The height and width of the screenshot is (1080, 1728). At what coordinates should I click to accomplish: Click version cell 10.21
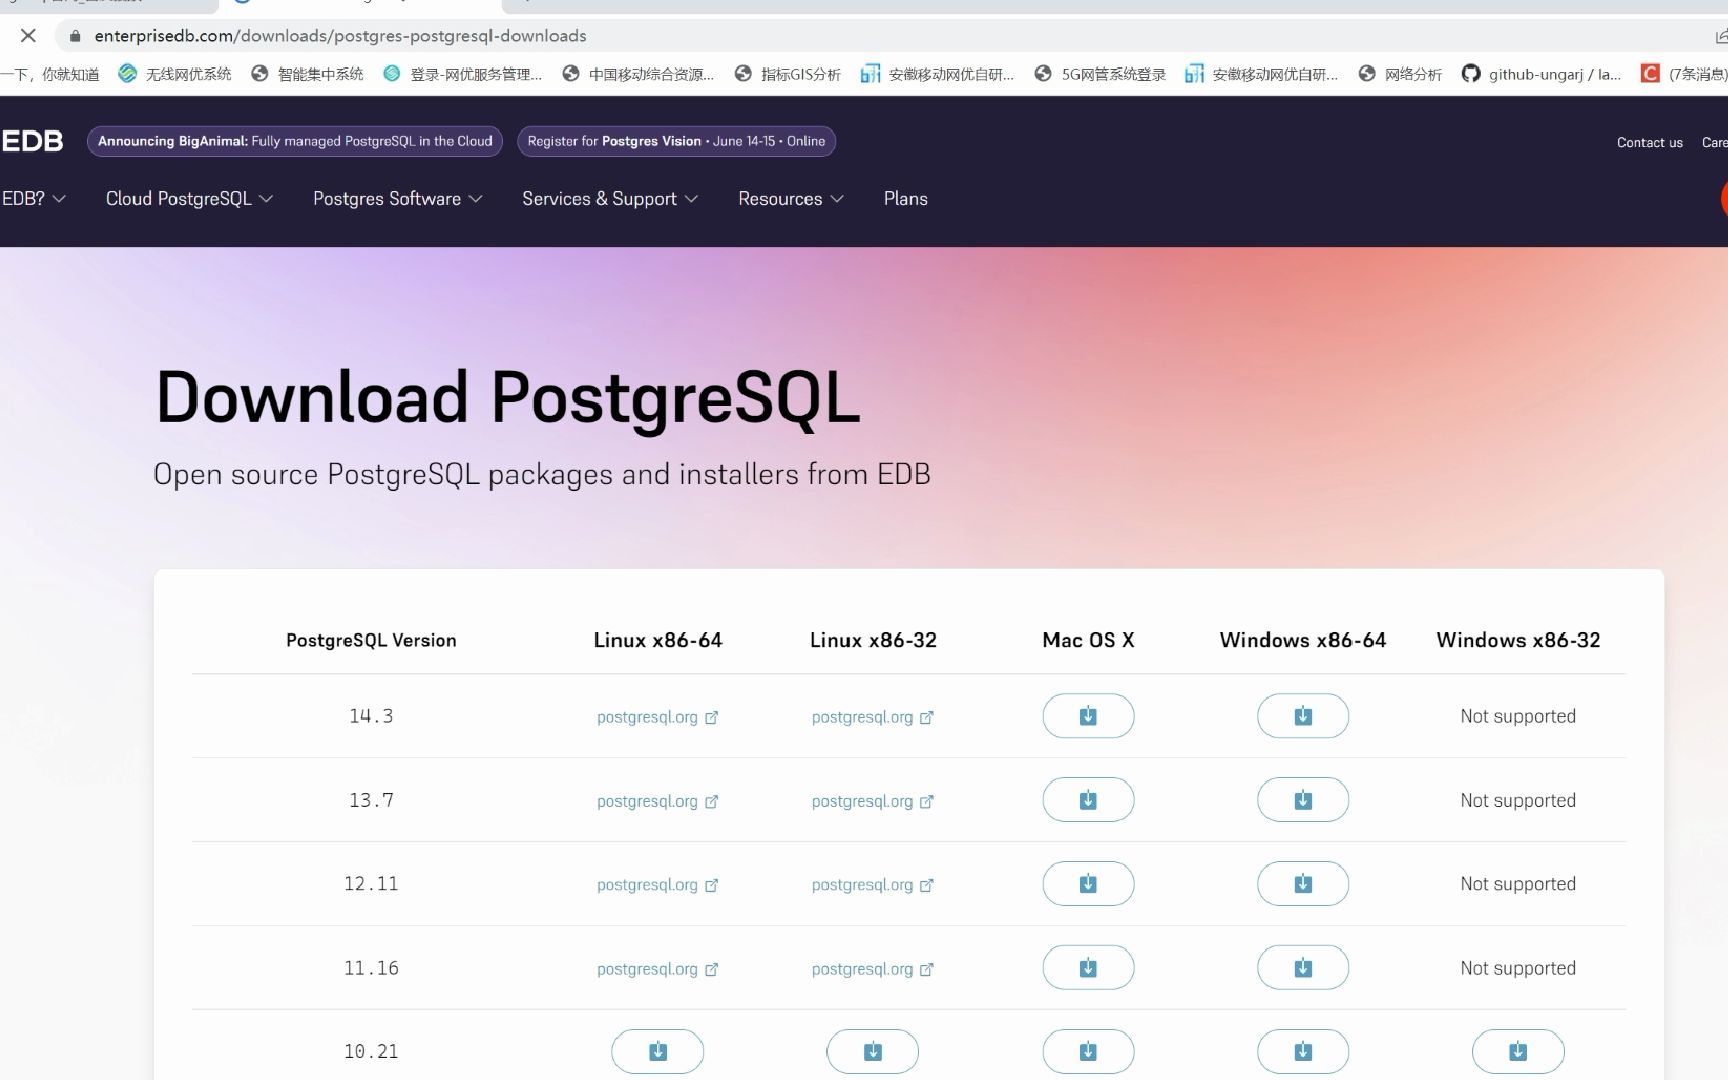371,1051
